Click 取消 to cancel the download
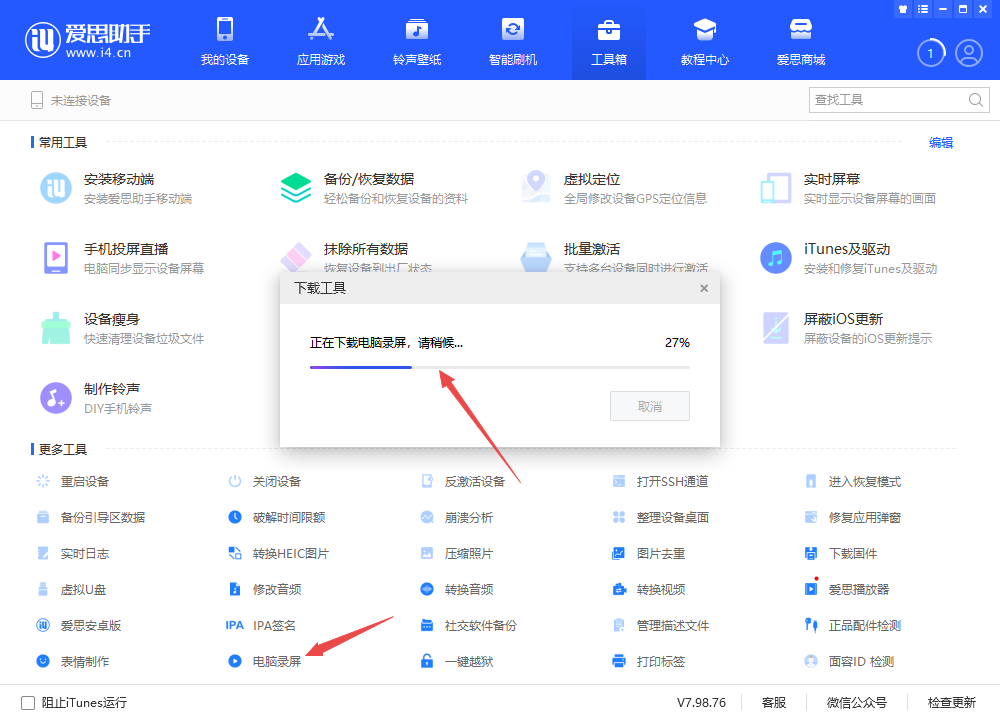 (649, 406)
